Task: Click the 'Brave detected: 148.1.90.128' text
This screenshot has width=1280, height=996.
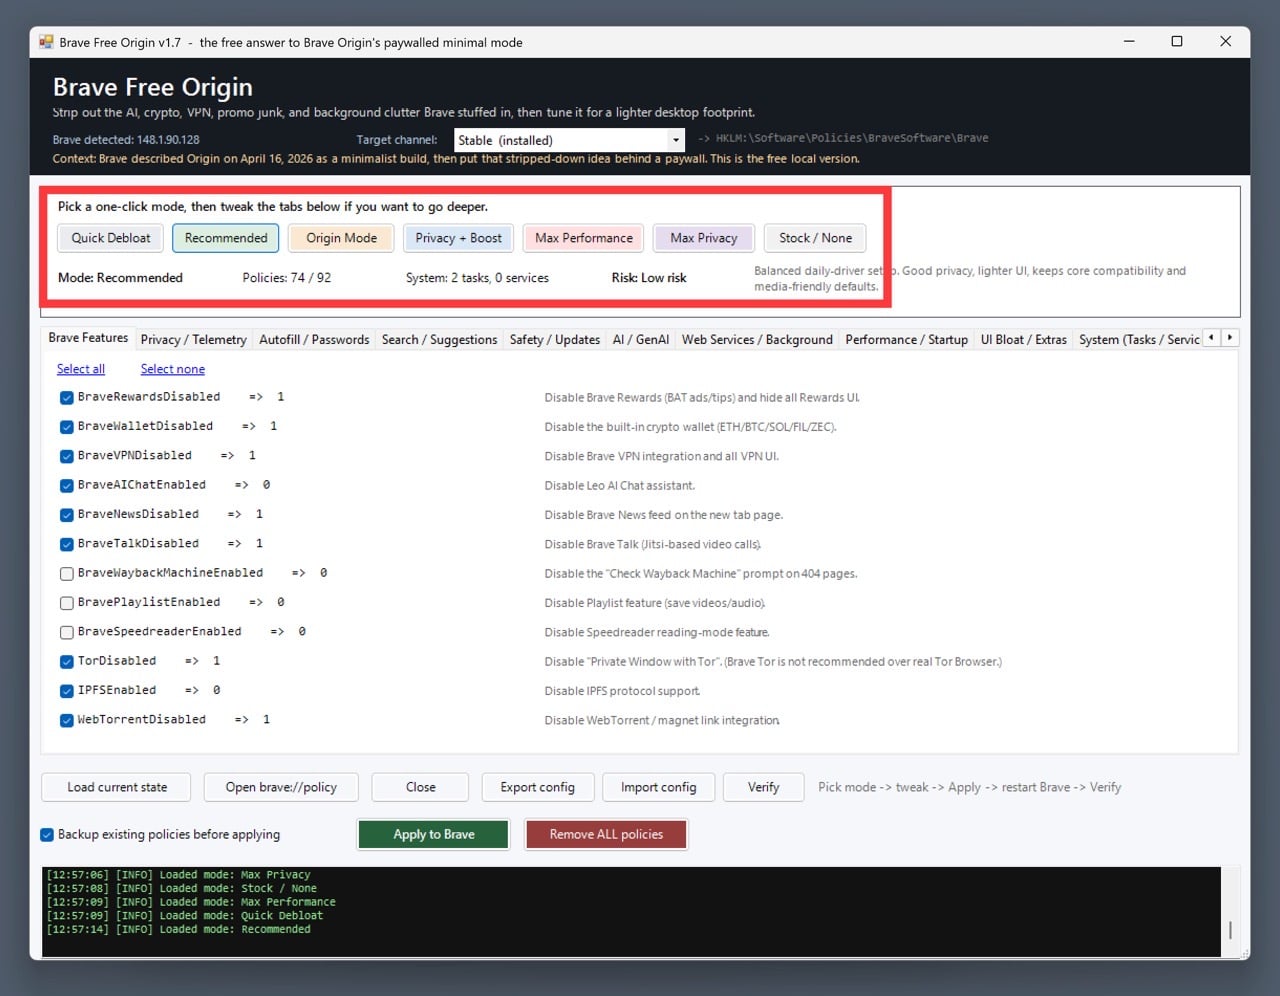Action: click(126, 140)
